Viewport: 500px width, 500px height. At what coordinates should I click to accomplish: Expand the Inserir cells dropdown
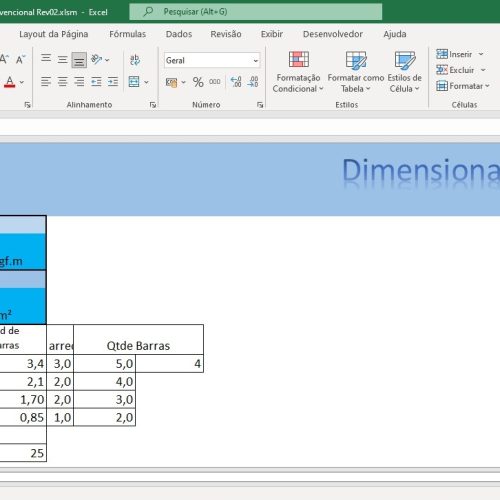[481, 54]
